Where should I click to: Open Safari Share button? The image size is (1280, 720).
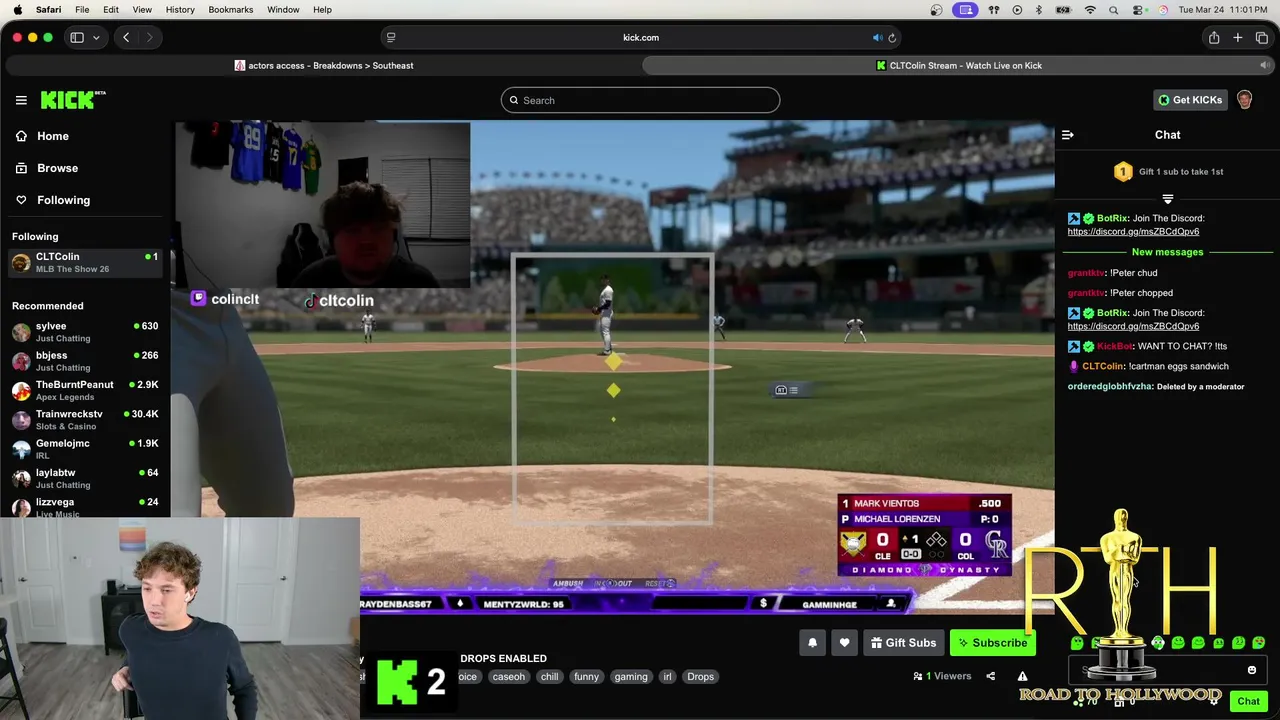(1214, 38)
